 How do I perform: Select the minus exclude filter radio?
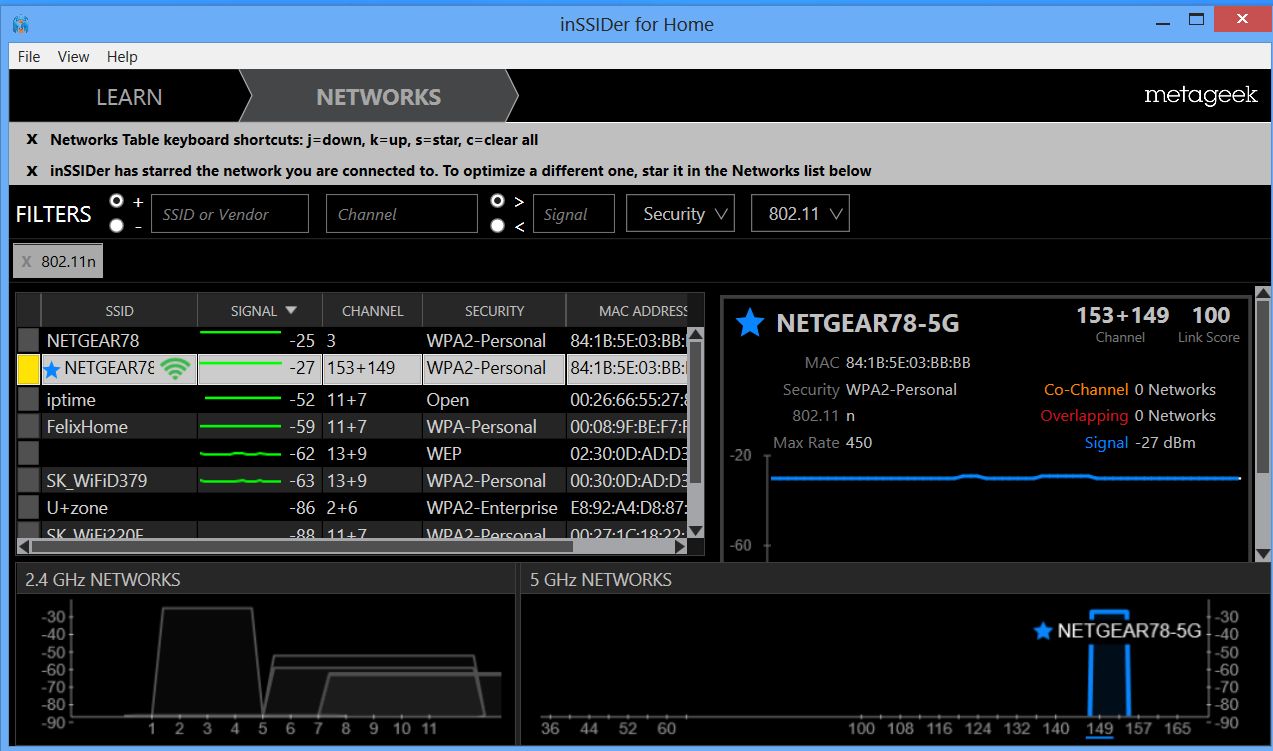(x=117, y=226)
